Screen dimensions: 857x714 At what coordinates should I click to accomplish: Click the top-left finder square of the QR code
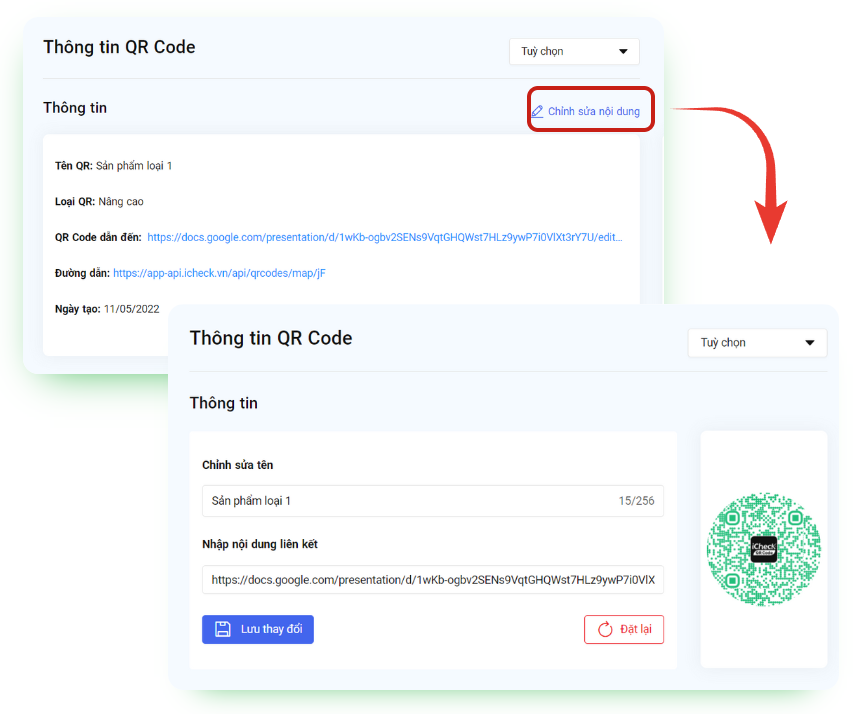pyautogui.click(x=732, y=519)
